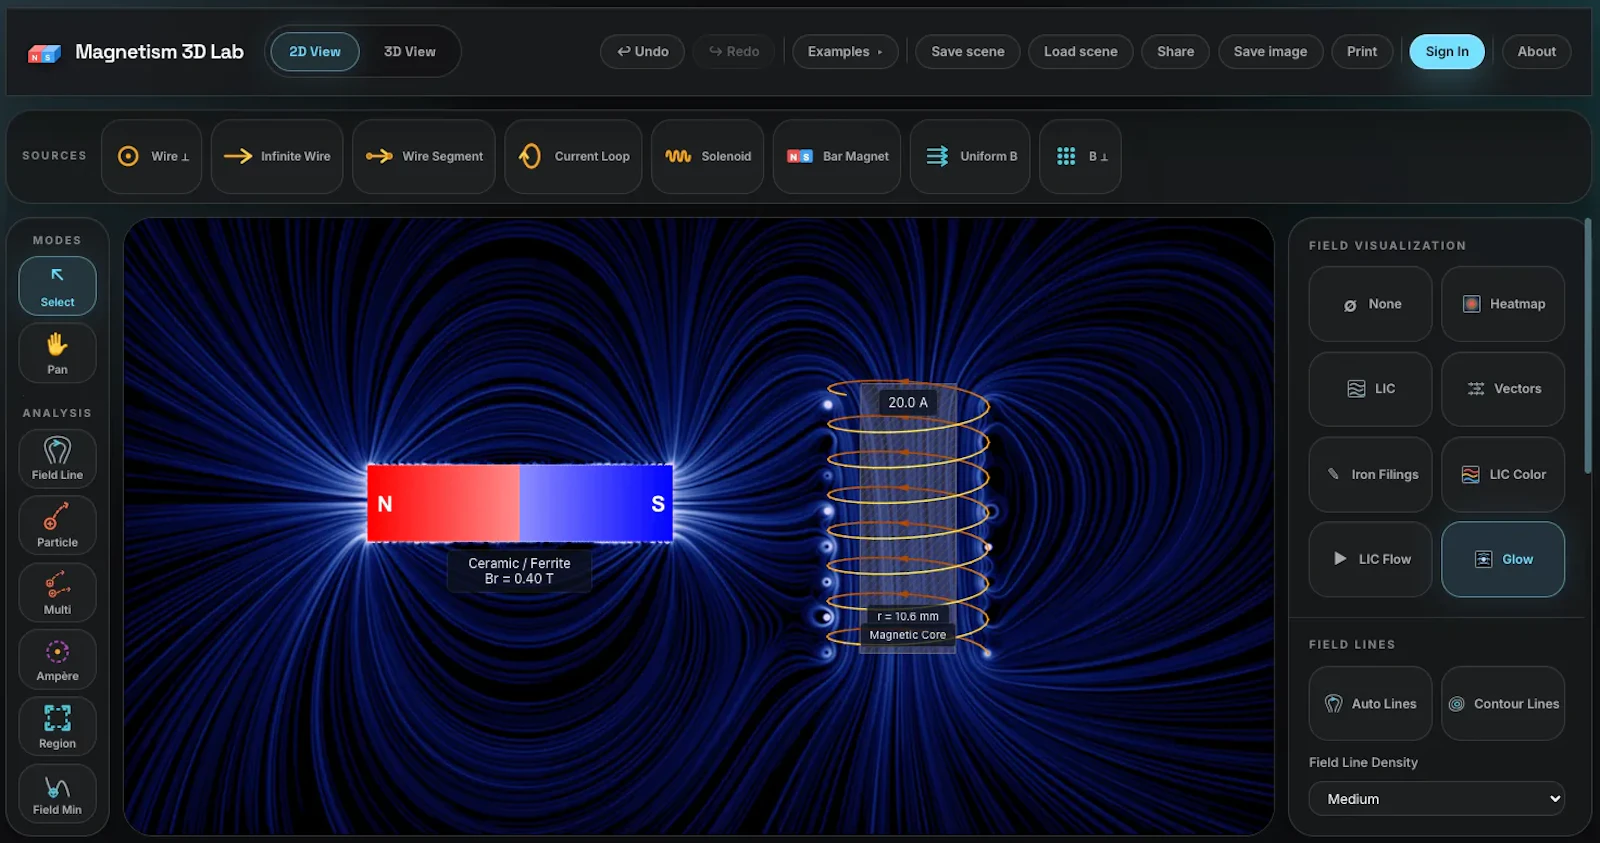Add an Infinite Wire source
Screen dimensions: 1600x843
pos(277,156)
